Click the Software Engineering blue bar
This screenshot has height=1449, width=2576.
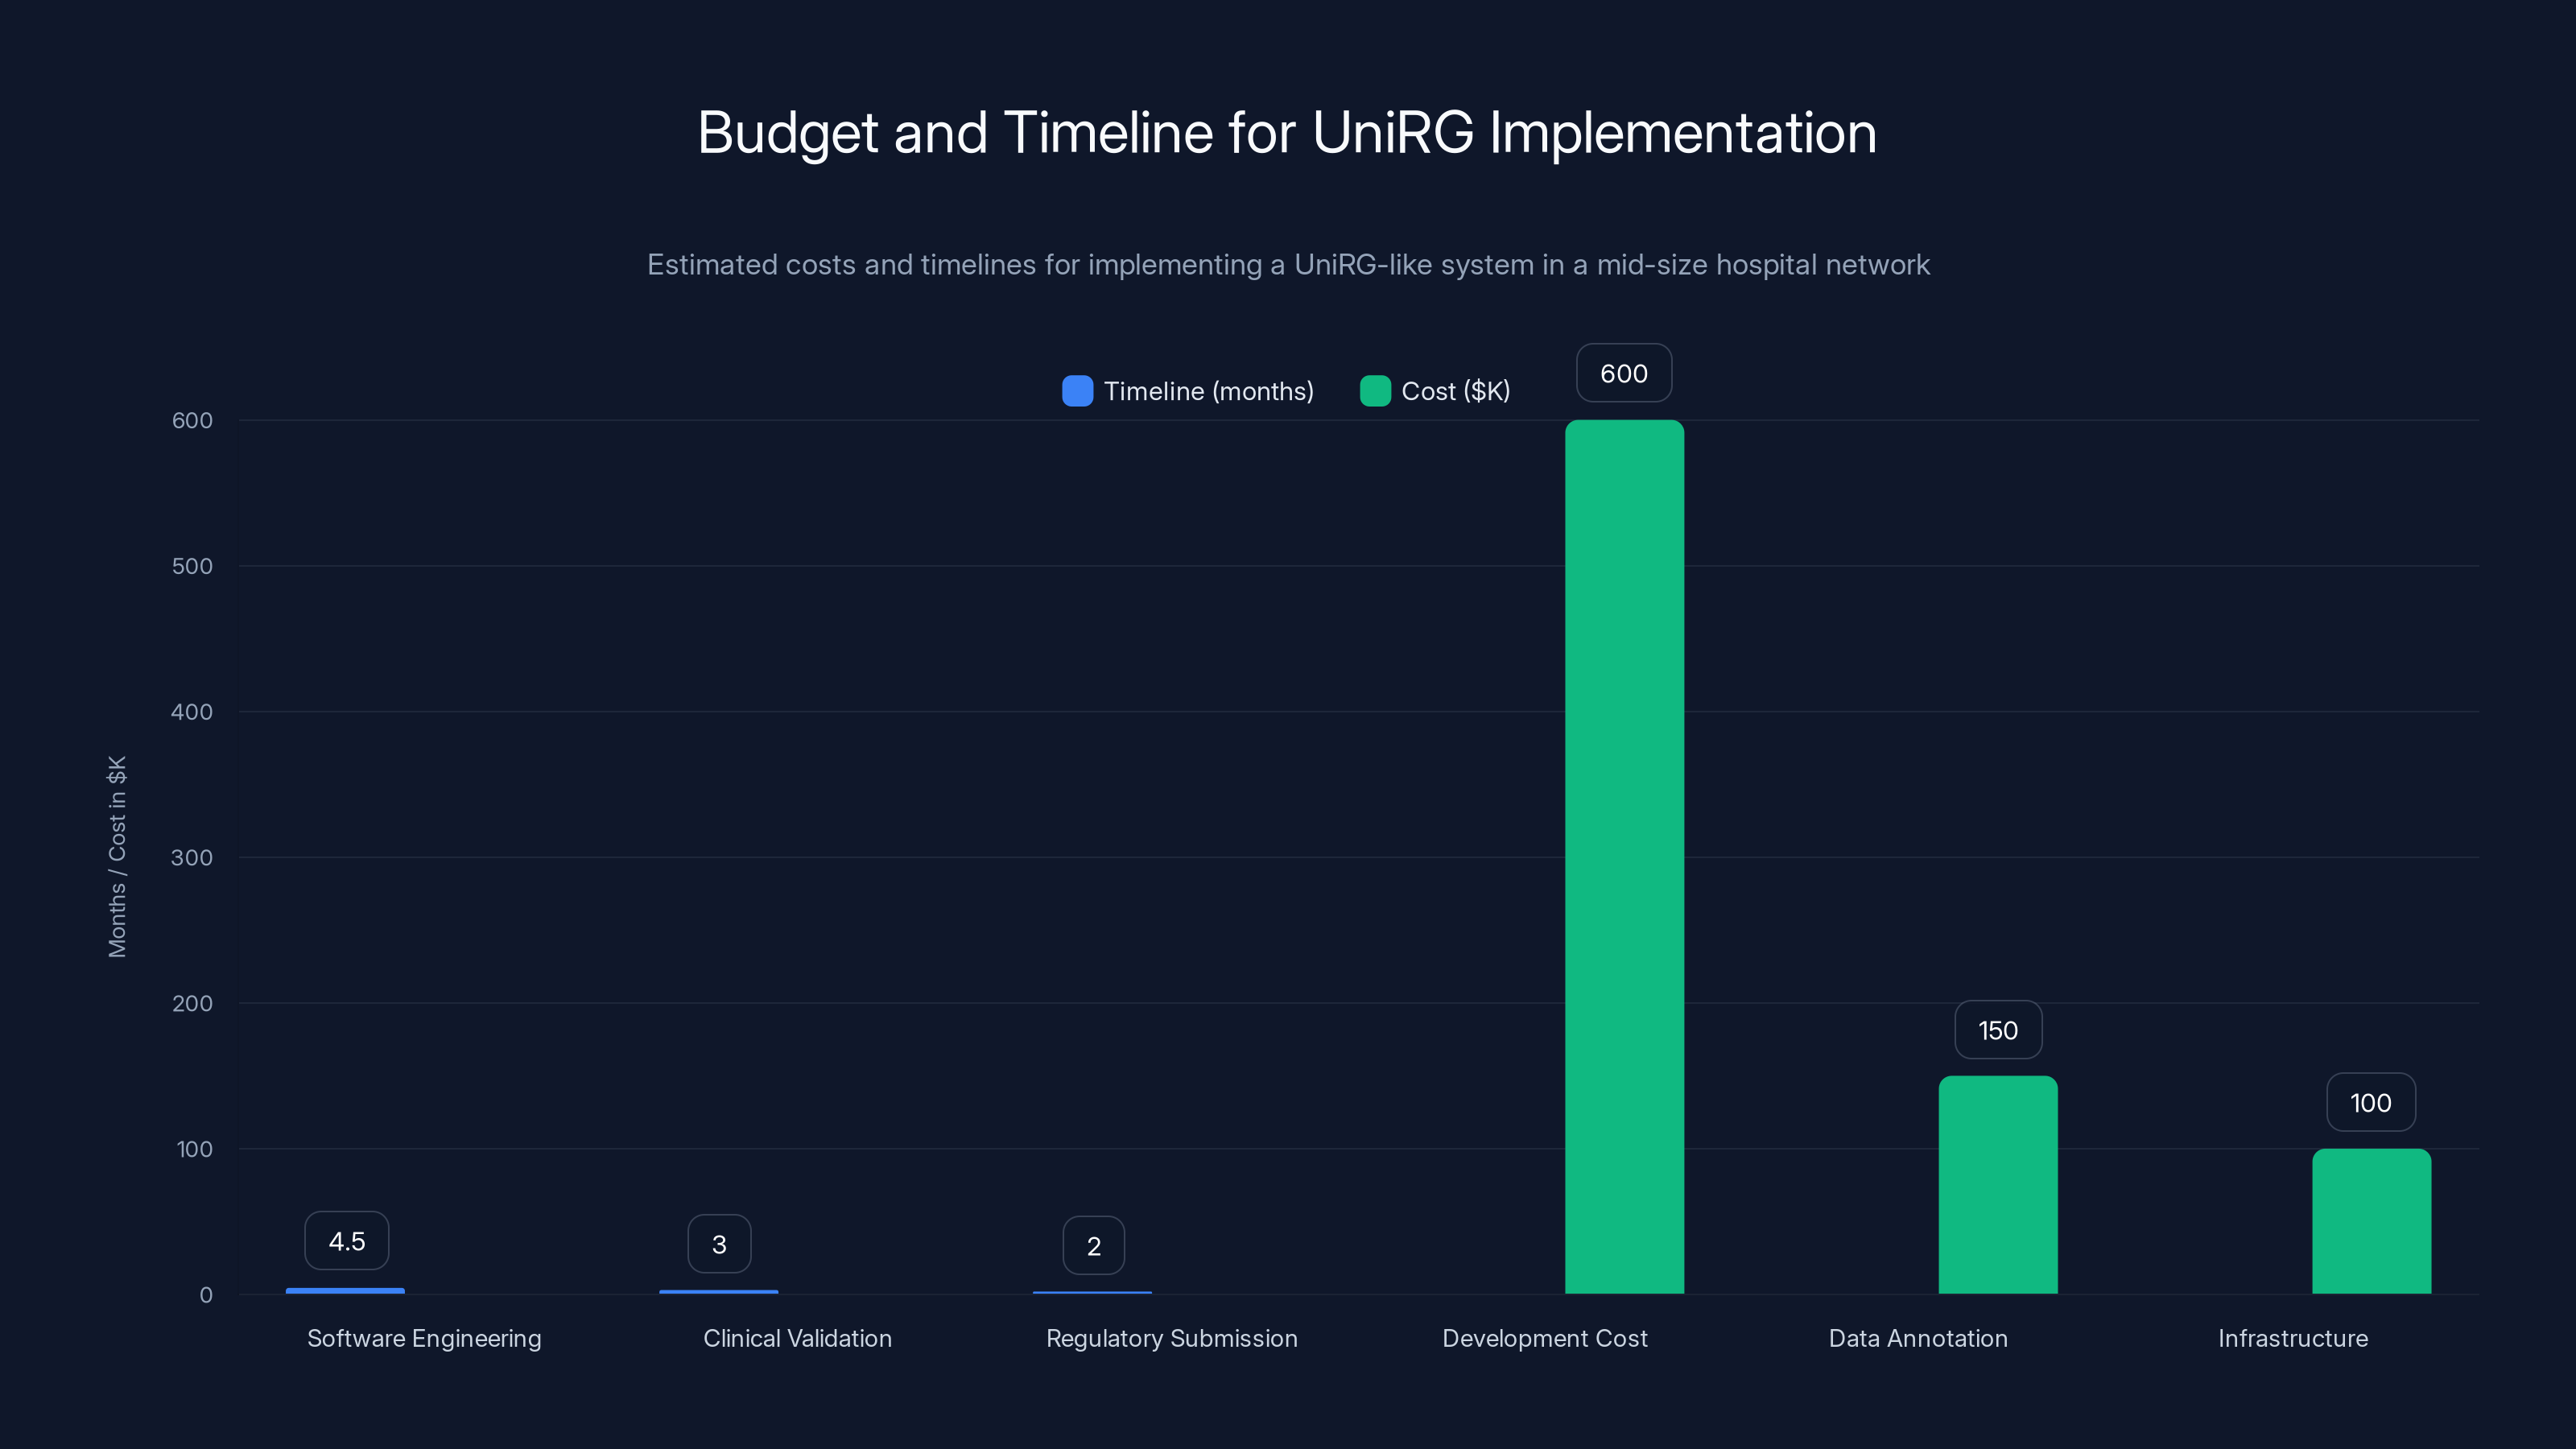345,1291
